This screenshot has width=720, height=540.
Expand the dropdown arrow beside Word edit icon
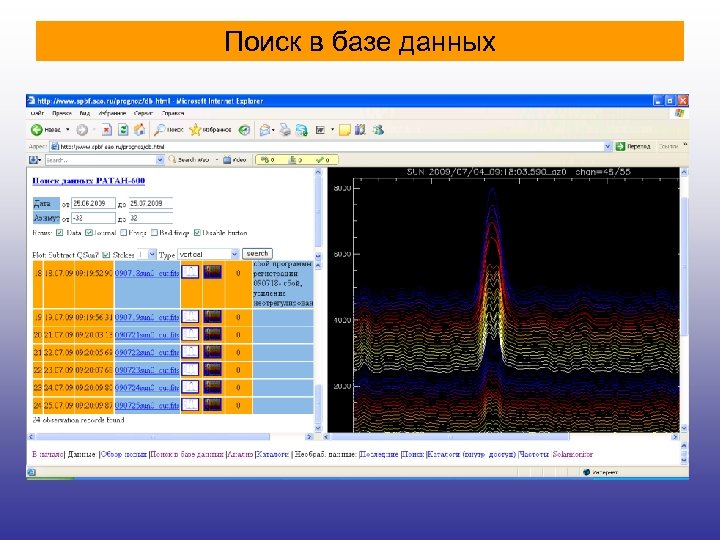click(x=332, y=130)
